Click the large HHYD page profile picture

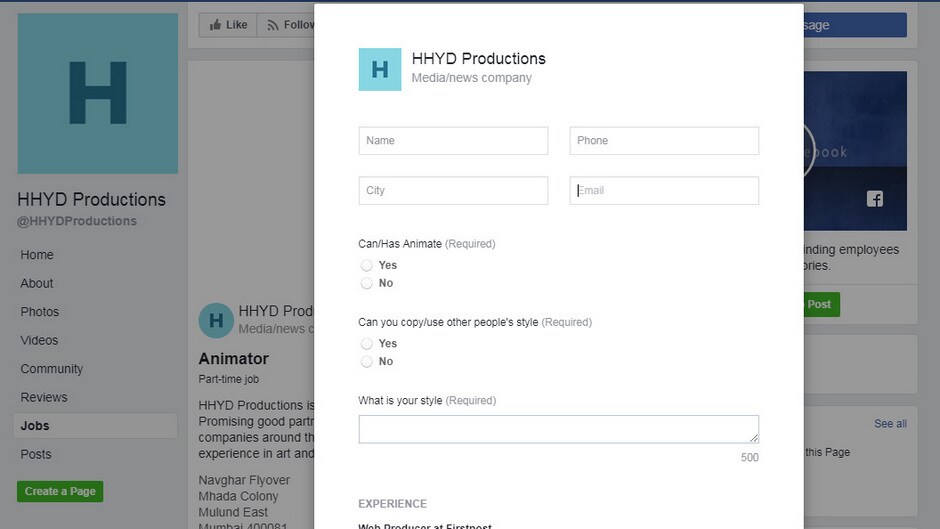[98, 94]
